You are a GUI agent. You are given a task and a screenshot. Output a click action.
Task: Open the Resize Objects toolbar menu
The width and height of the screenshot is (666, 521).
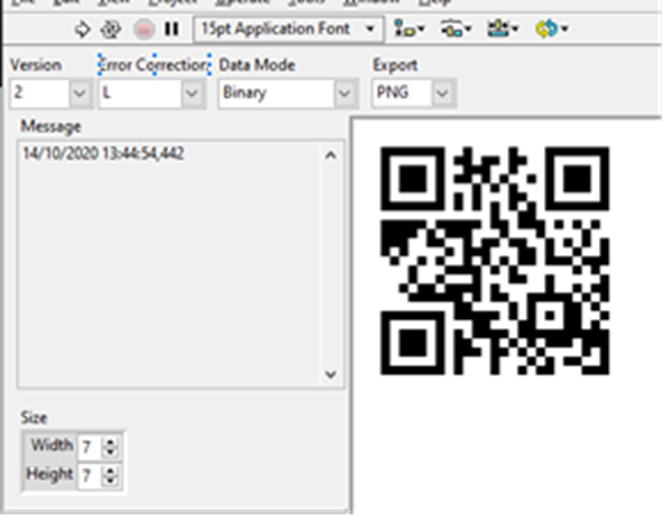click(x=503, y=29)
